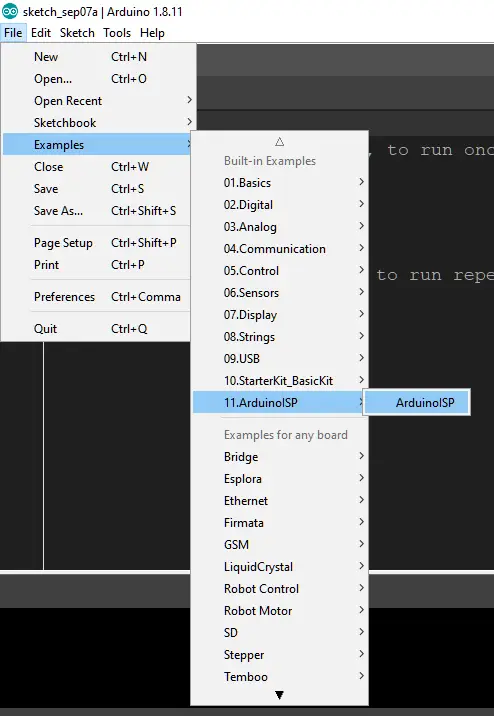This screenshot has width=494, height=716.
Task: Open the 09.USB examples submenu
Action: click(x=279, y=358)
